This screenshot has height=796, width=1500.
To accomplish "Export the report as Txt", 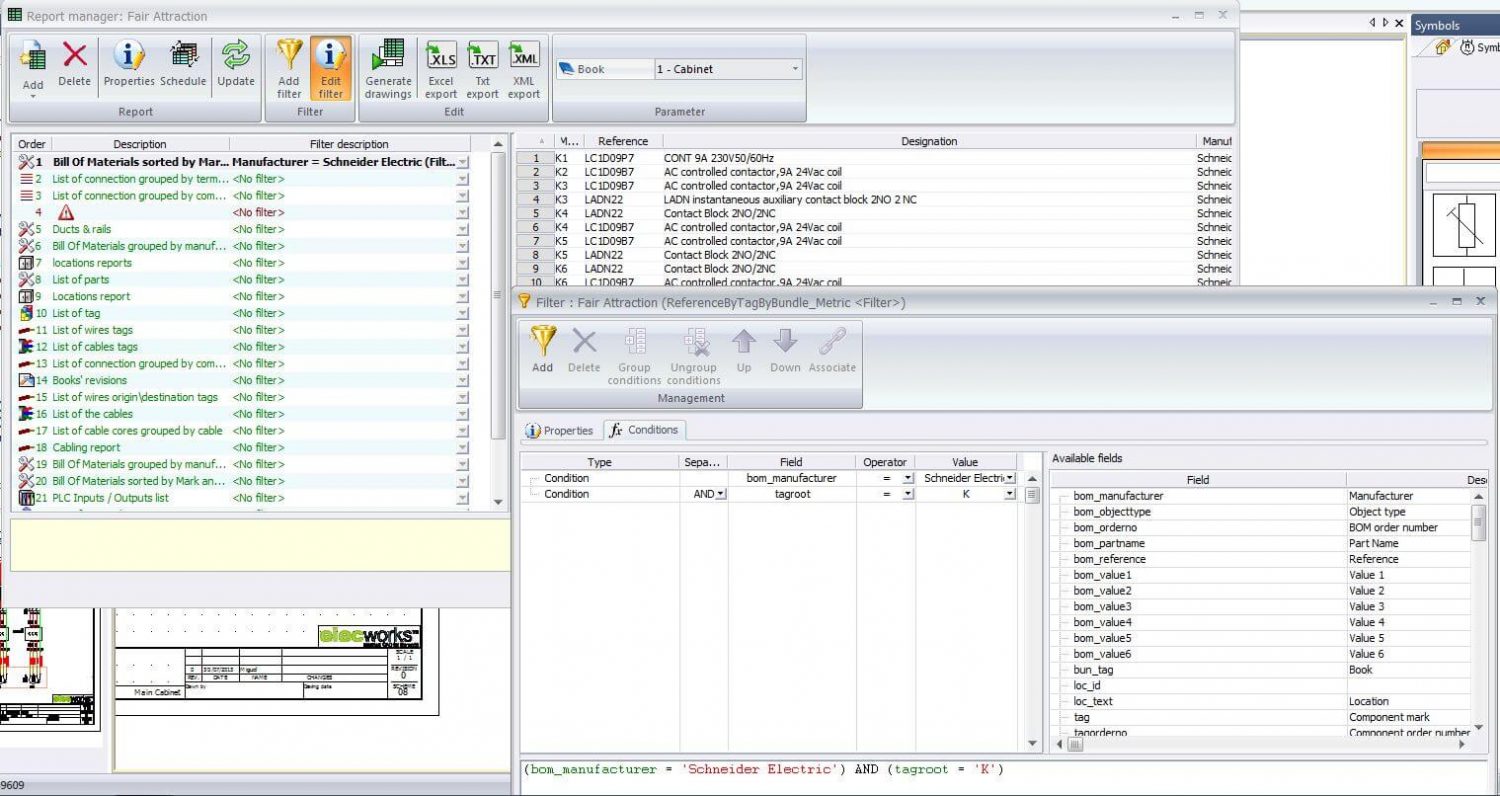I will coord(483,69).
